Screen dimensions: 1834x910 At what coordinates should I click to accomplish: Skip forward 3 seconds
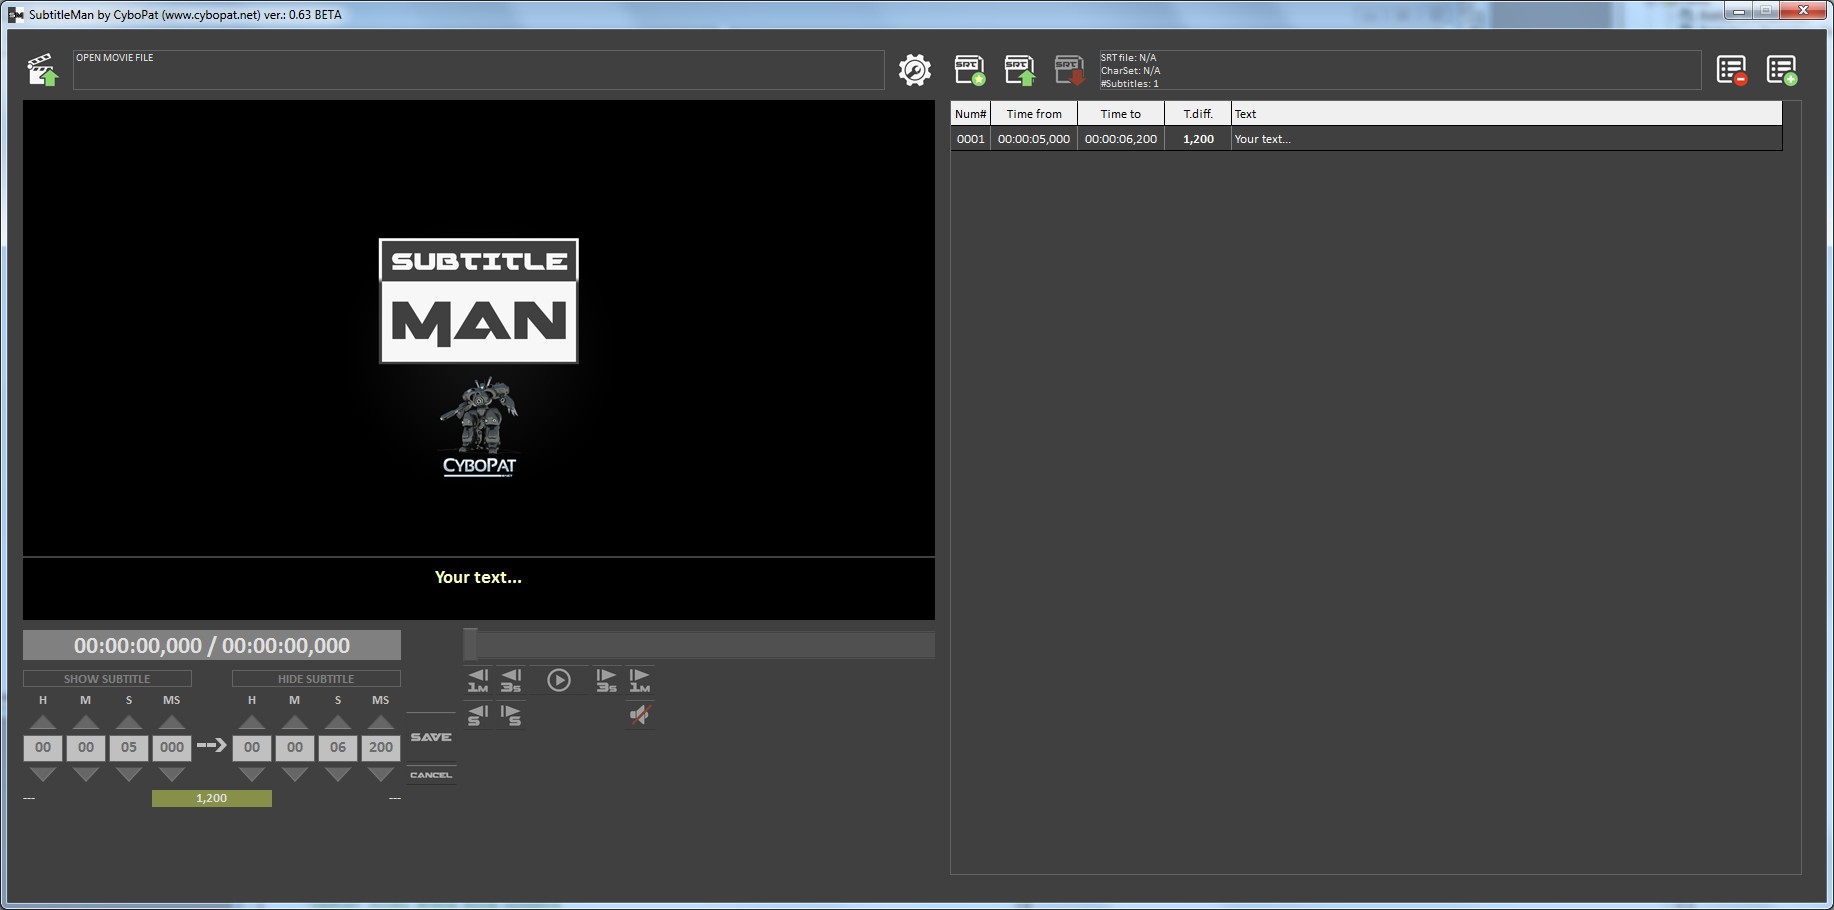(x=606, y=681)
